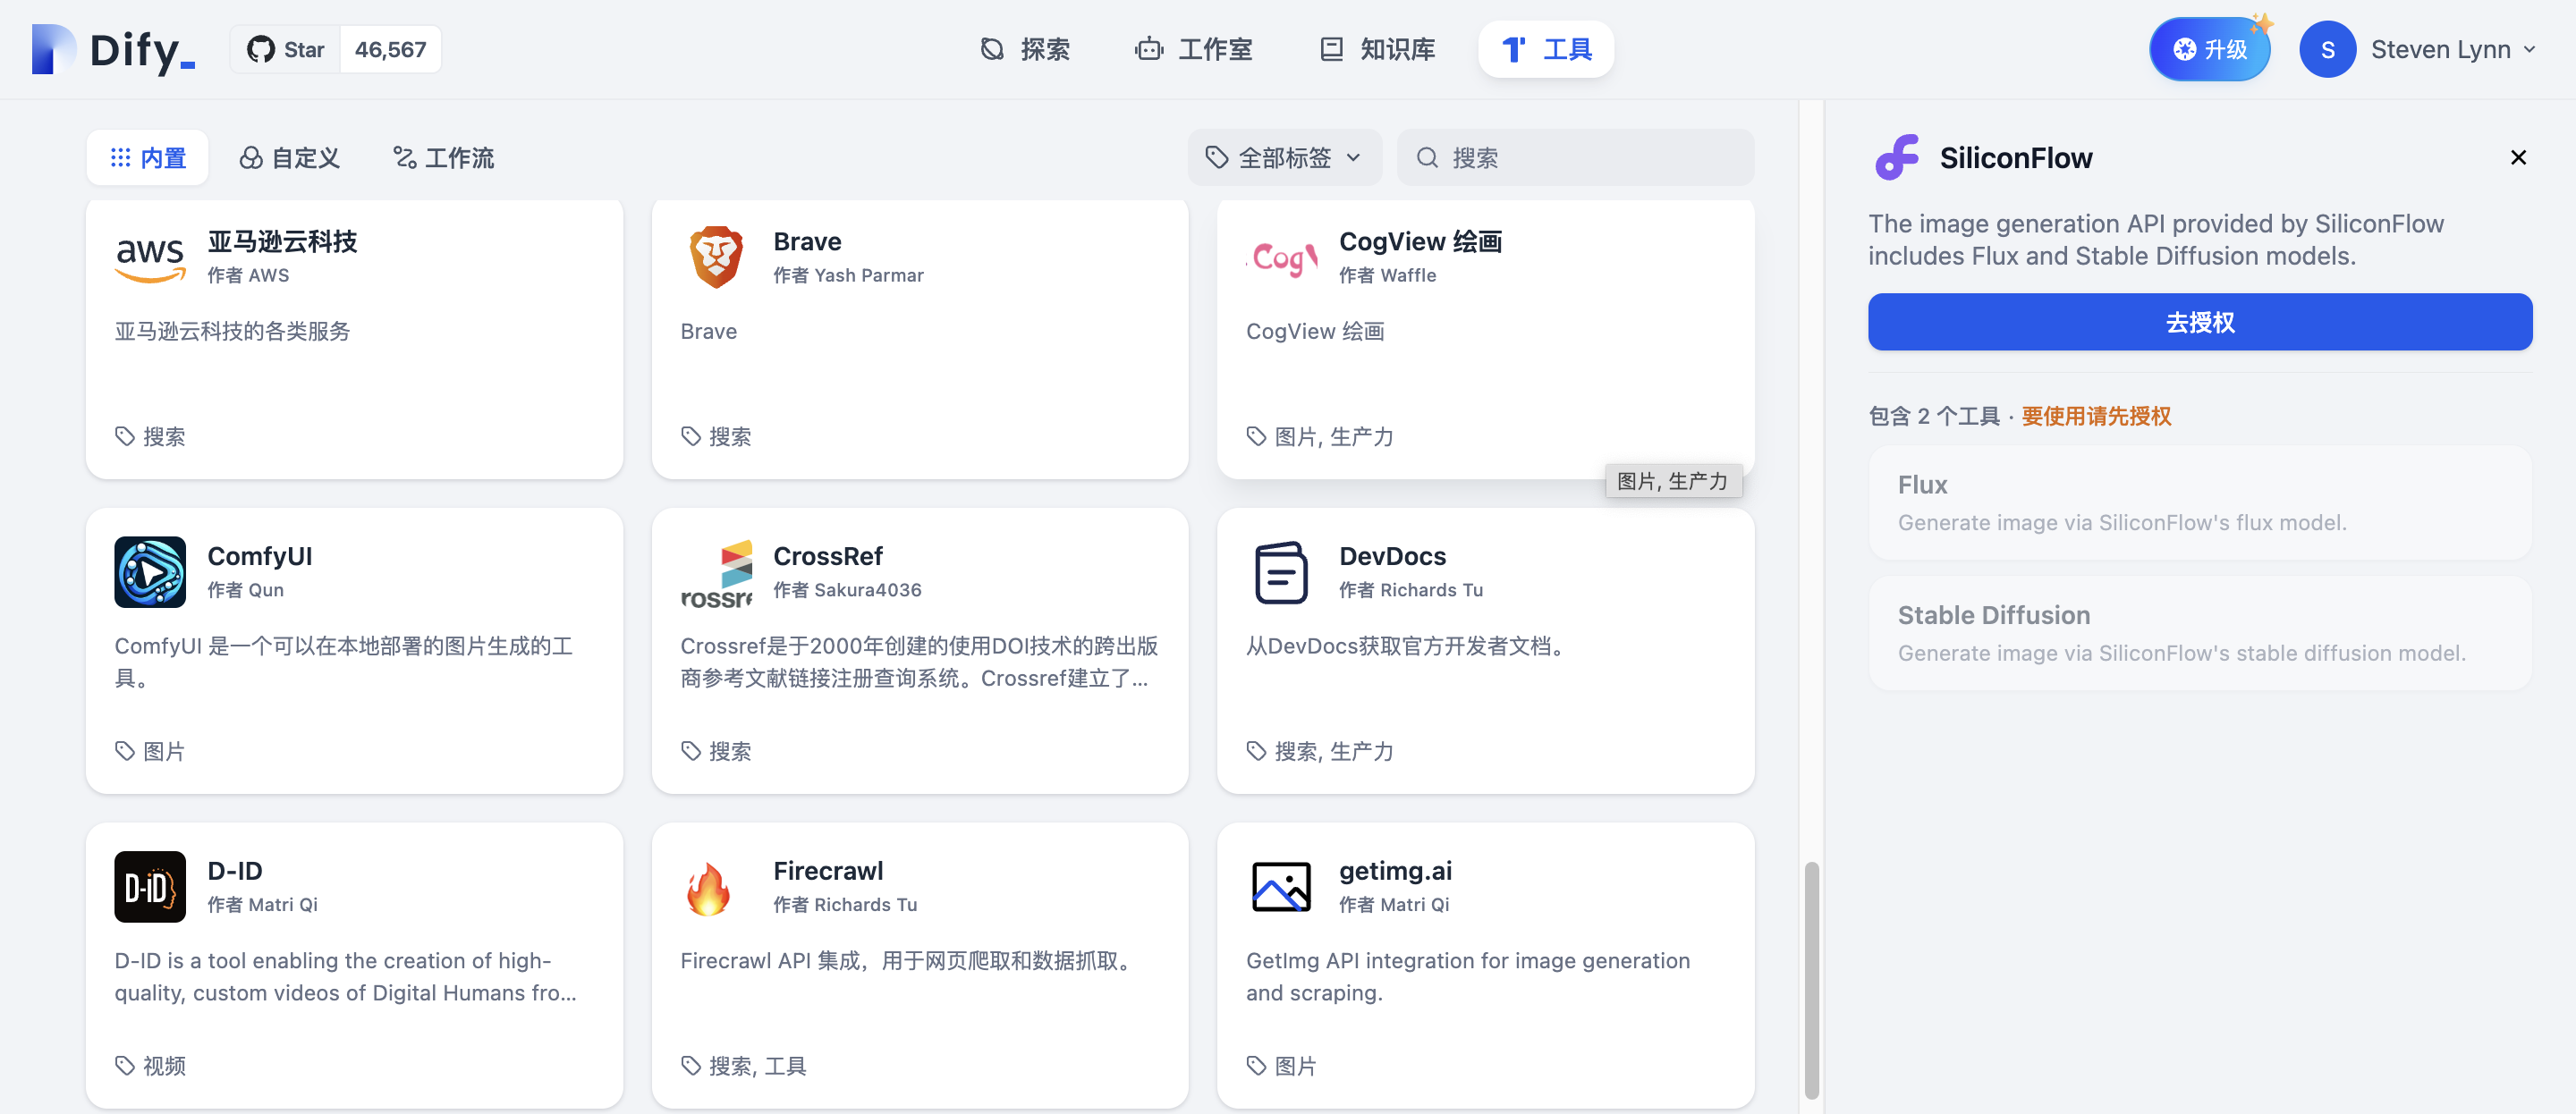Click the Brave lion icon

(716, 257)
